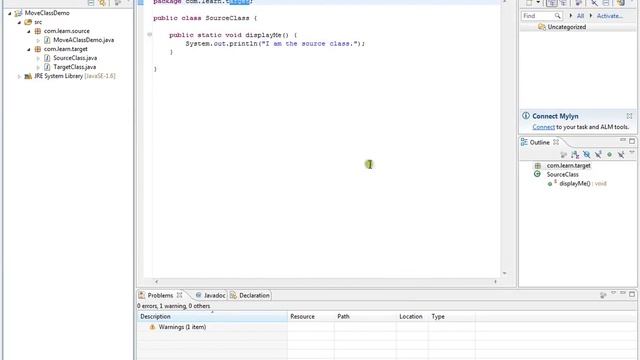
Task: Click the Resource column header
Action: [x=311, y=316]
